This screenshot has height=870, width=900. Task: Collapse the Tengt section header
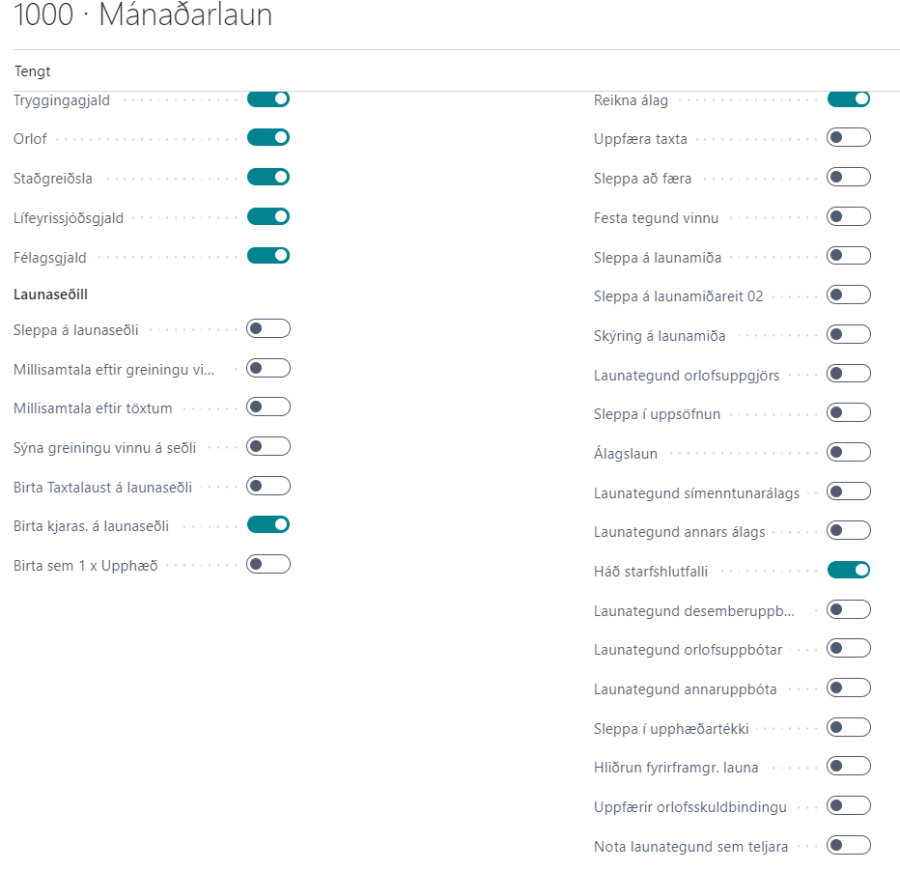click(x=33, y=72)
